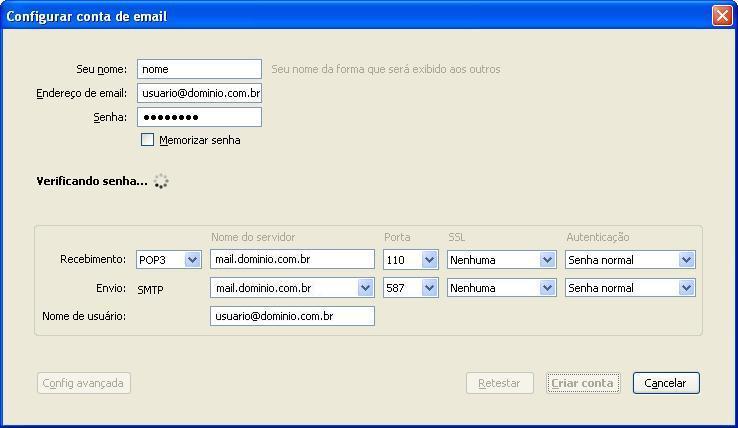Viewport: 738px width, 428px height.
Task: Click the Seu nome hint text
Action: 385,69
